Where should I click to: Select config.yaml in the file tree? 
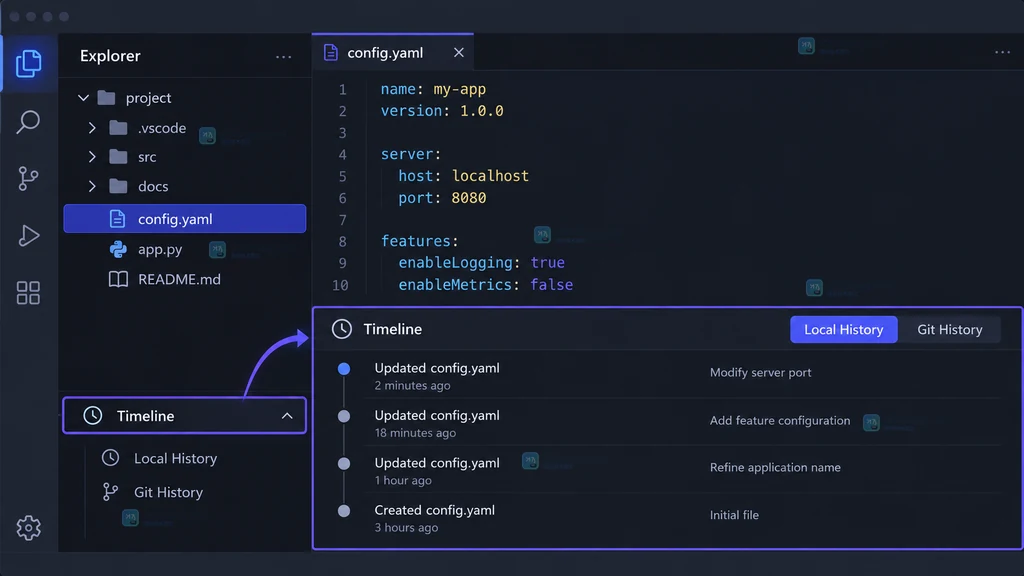tap(185, 219)
